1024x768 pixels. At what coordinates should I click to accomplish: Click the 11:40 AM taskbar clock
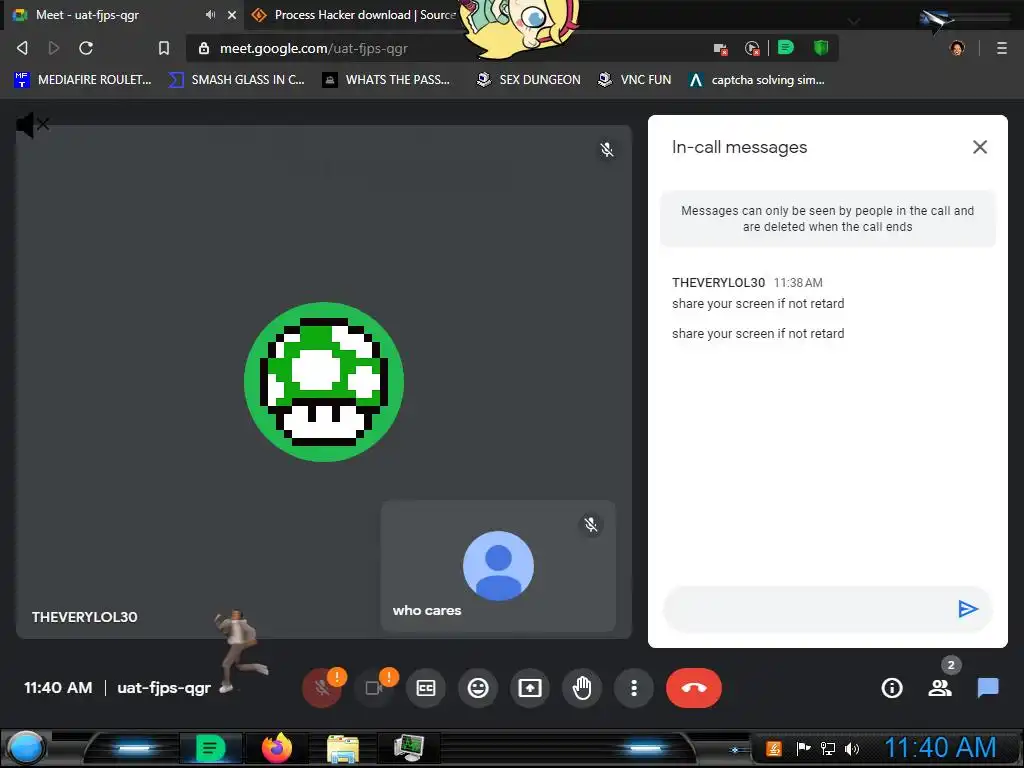point(940,747)
